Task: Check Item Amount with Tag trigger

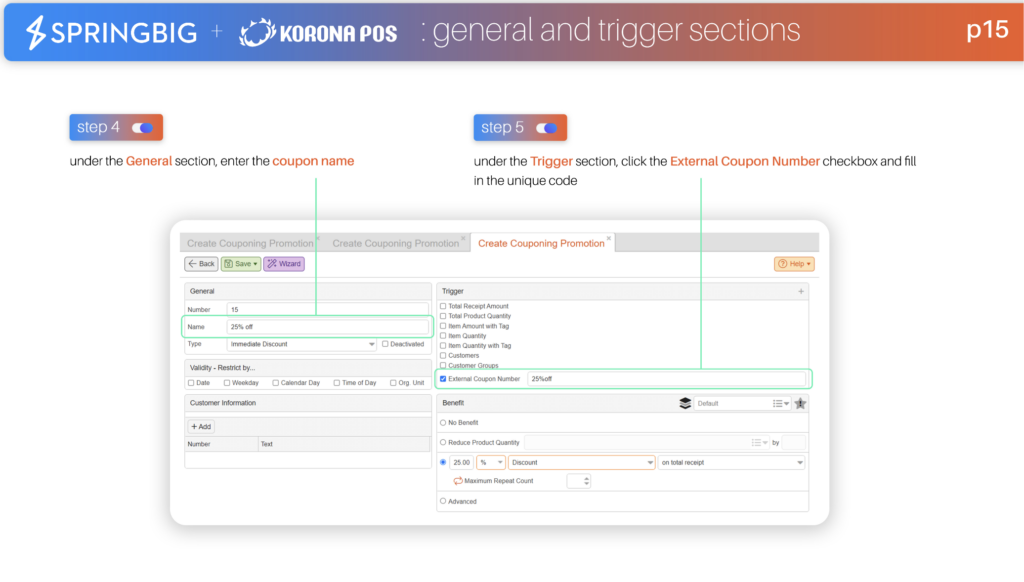Action: pos(443,326)
